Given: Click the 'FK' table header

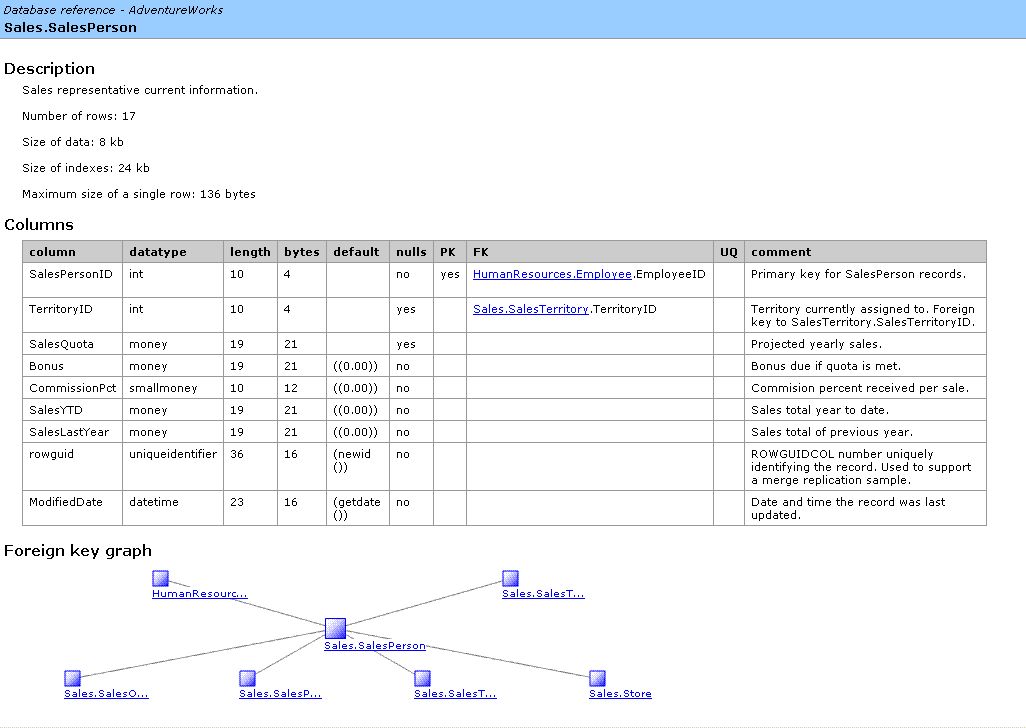Looking at the screenshot, I should point(590,252).
